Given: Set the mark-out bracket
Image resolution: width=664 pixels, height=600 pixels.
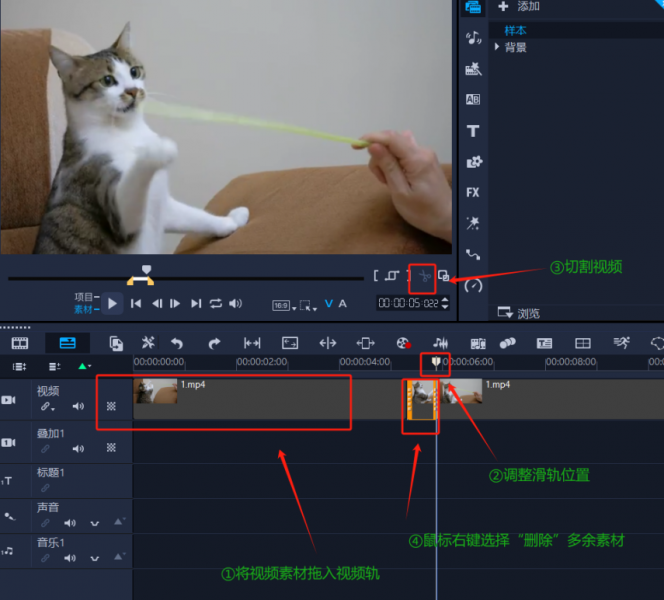Looking at the screenshot, I should tap(408, 276).
